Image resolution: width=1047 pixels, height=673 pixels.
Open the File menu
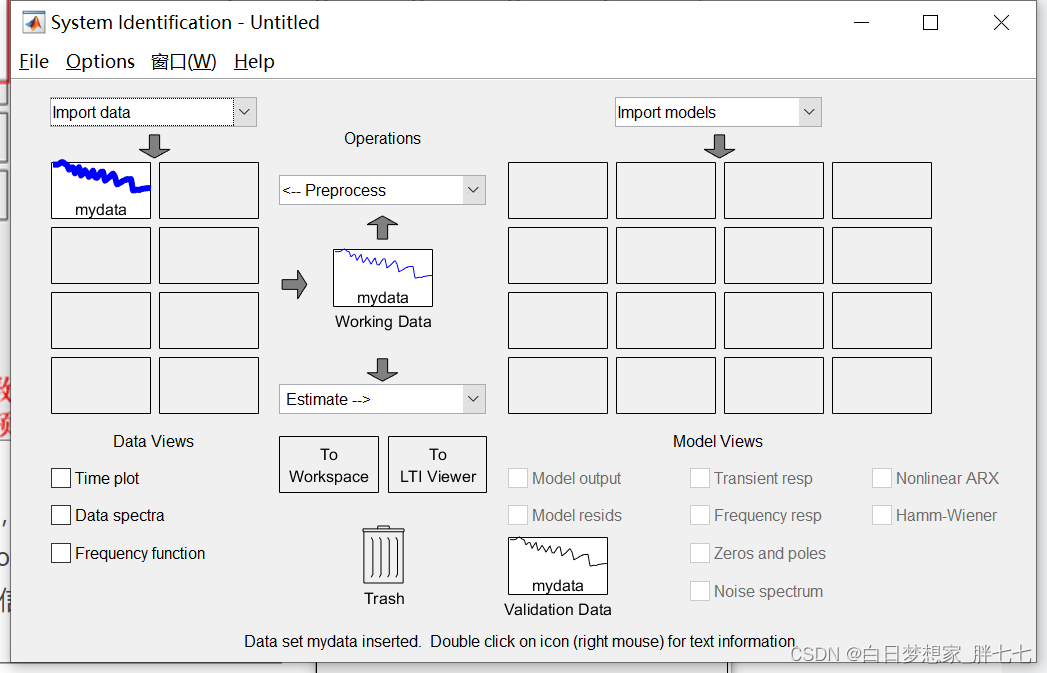coord(33,61)
